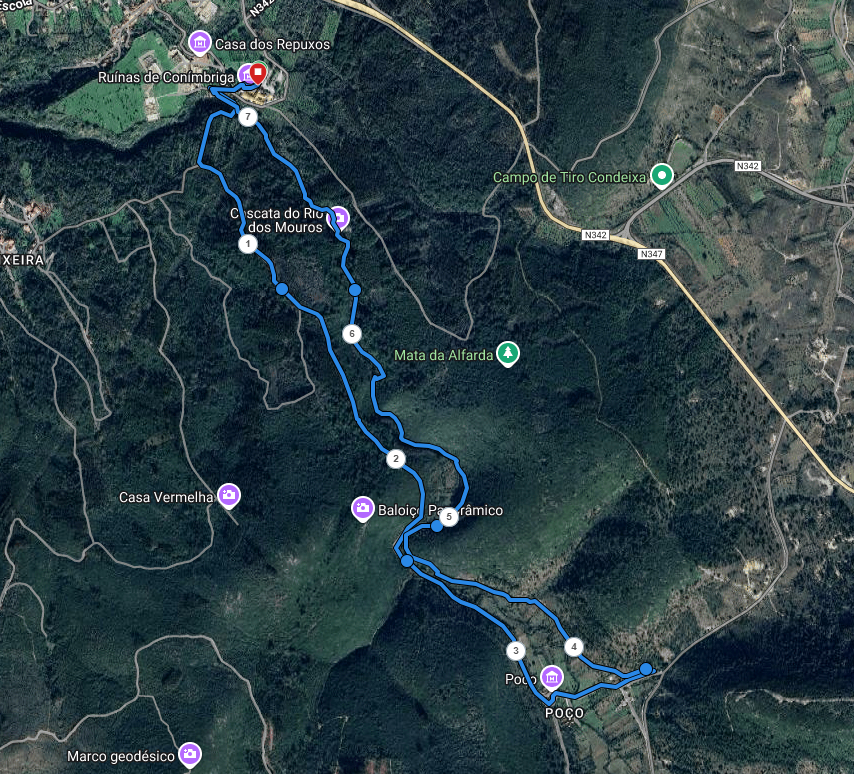
Task: Click kilometer marker 4 on route
Action: [x=574, y=647]
